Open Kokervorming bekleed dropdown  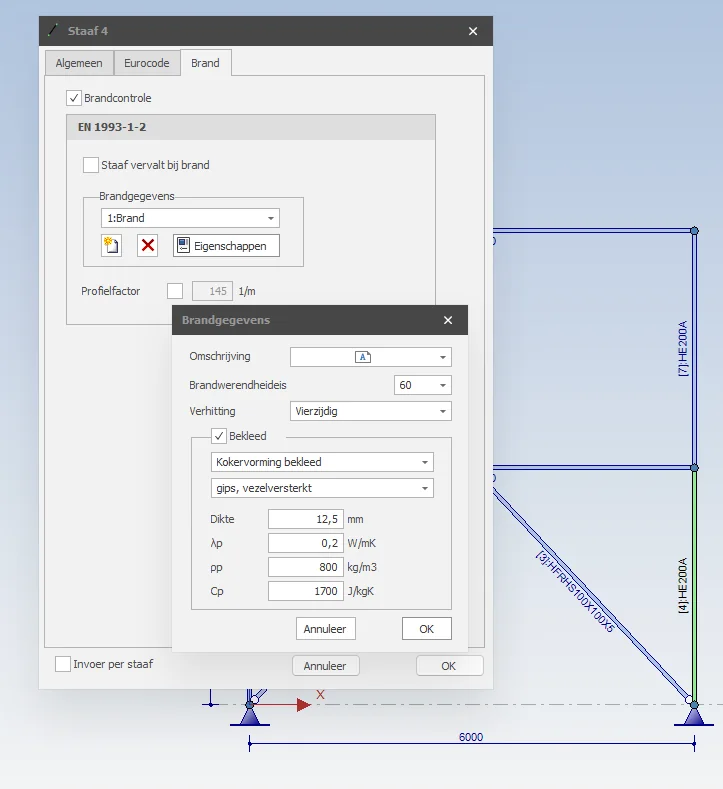click(322, 462)
